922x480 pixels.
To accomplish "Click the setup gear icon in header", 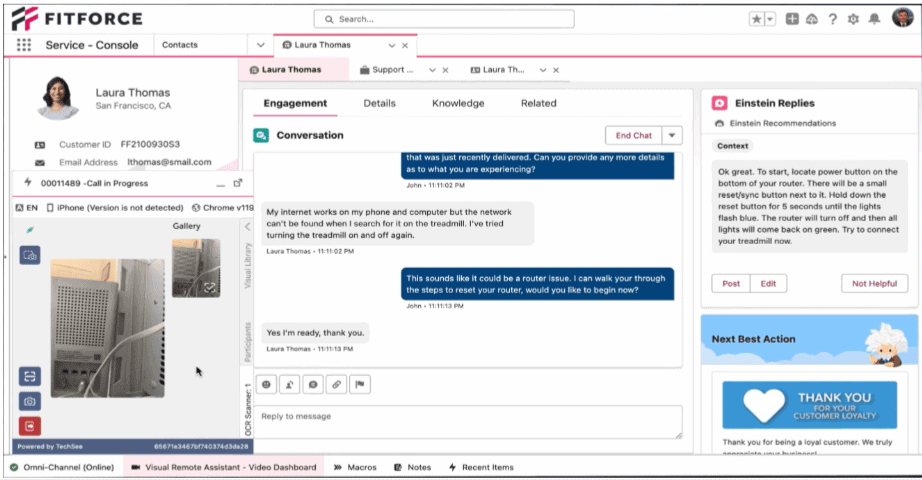I will coord(853,19).
